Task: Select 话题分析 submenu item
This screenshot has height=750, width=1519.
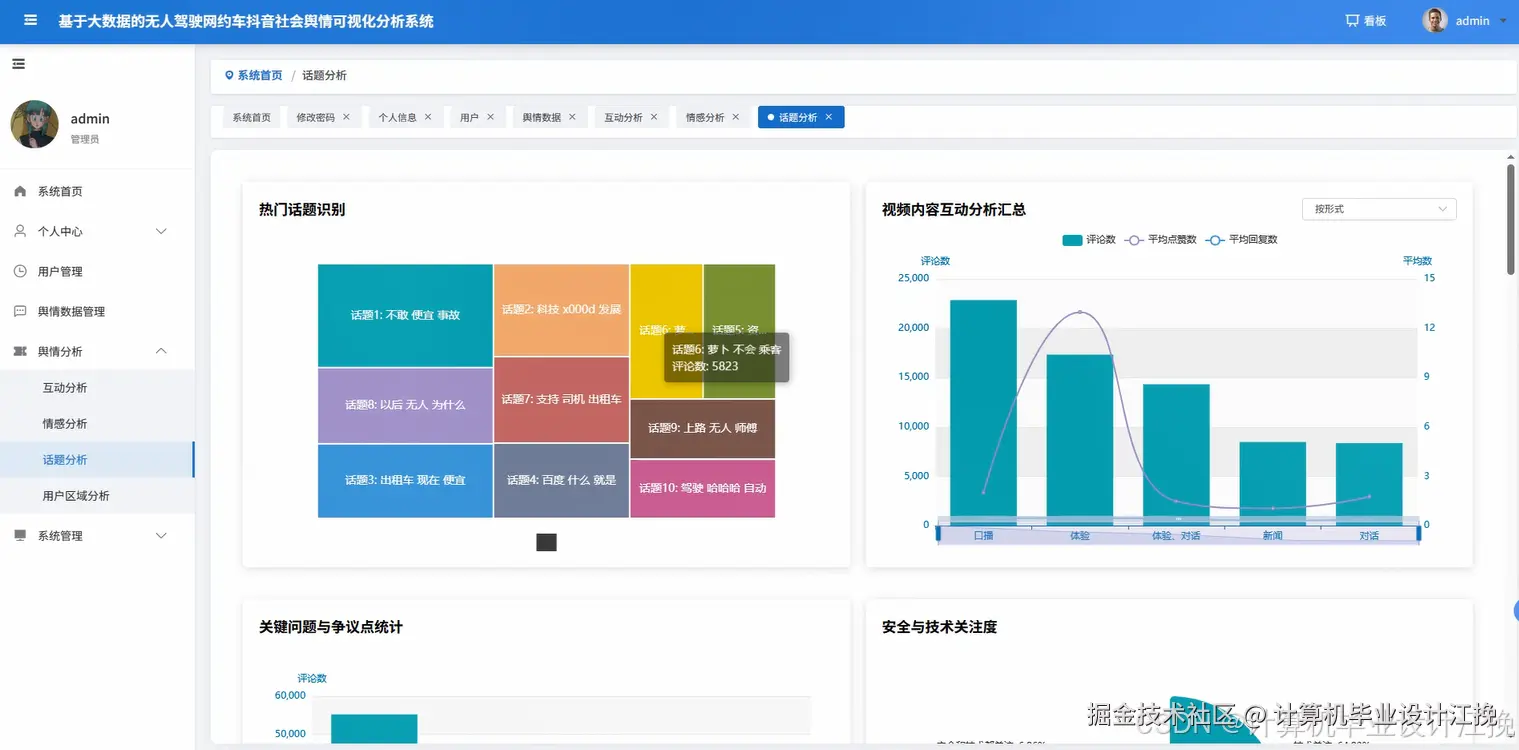Action: 97,460
